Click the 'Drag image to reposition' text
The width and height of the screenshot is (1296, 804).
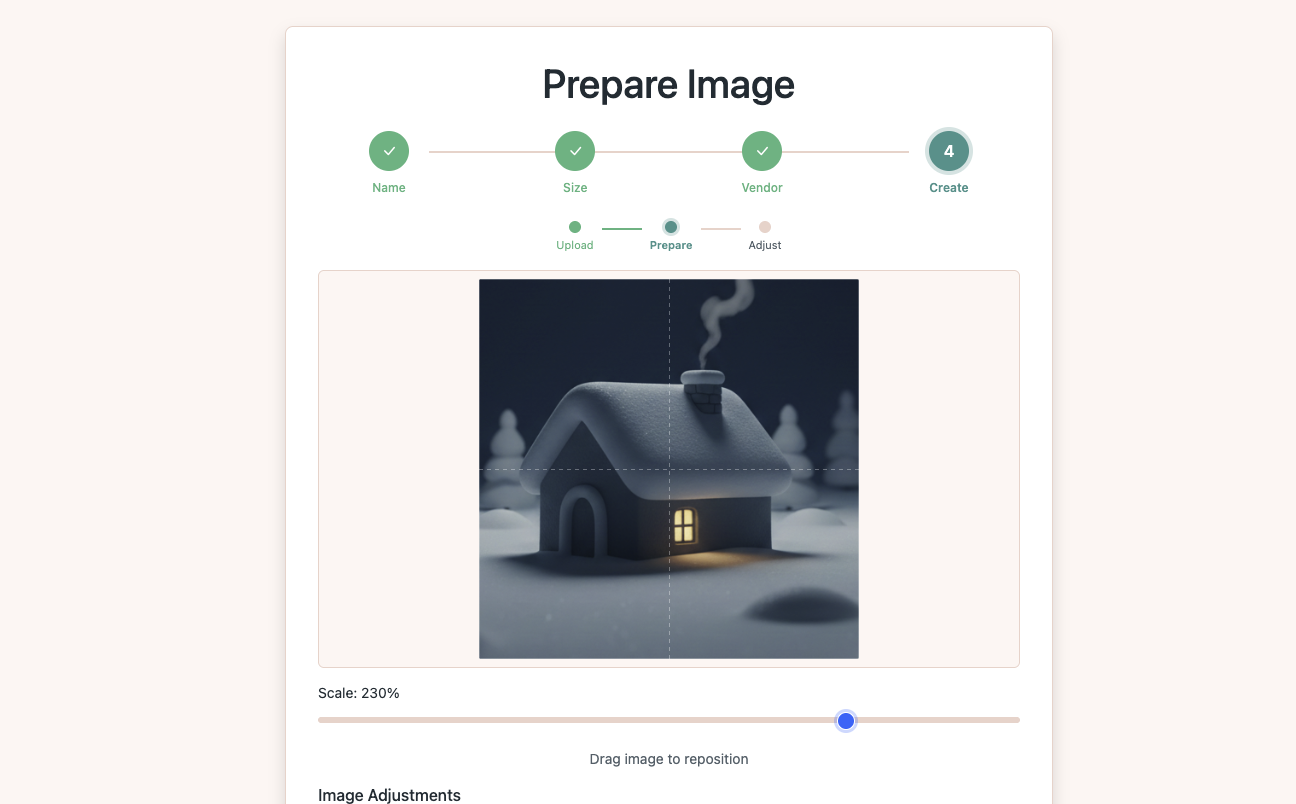(668, 759)
